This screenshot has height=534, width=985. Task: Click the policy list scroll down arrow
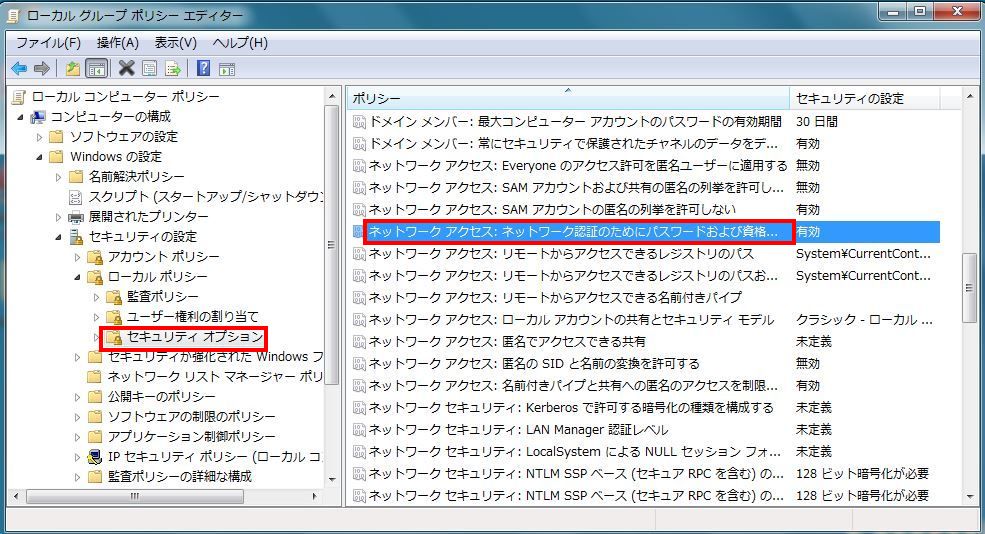pyautogui.click(x=969, y=496)
